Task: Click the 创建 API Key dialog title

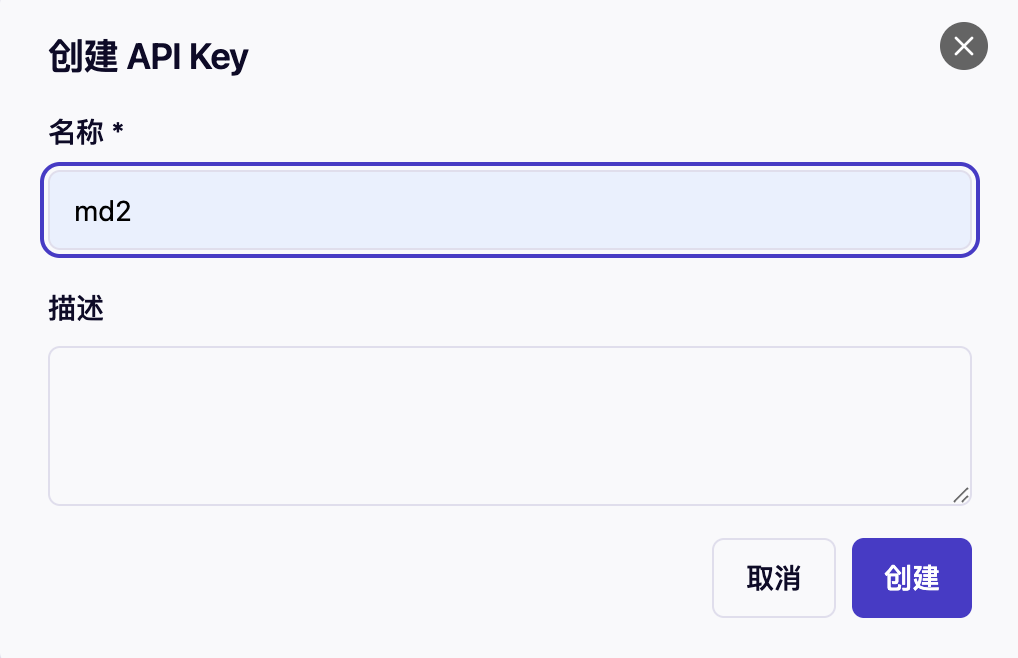Action: pos(147,56)
